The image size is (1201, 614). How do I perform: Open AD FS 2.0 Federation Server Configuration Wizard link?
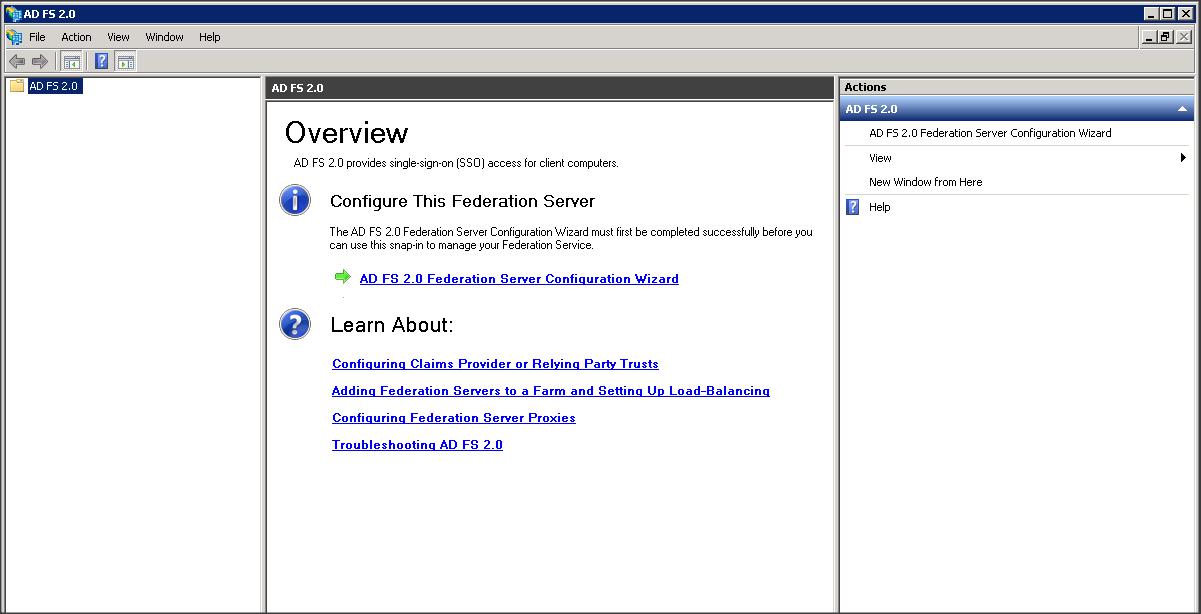point(519,279)
